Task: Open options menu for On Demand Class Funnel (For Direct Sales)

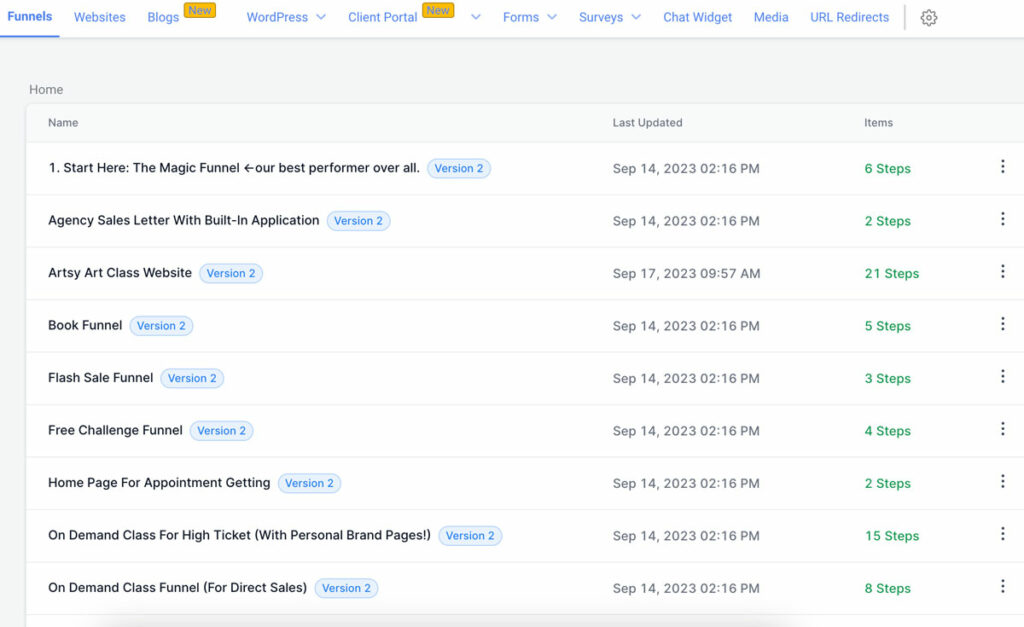Action: click(1002, 586)
